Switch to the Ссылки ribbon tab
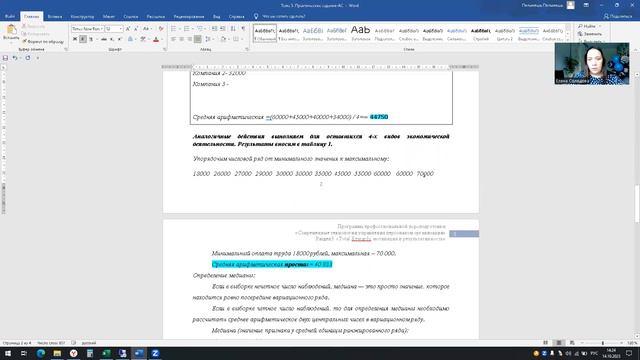The width and height of the screenshot is (640, 360). click(131, 16)
